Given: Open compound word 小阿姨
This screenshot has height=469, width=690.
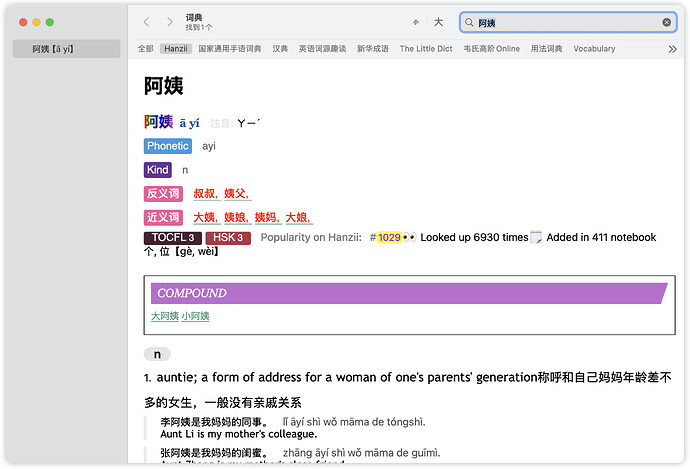Looking at the screenshot, I should coord(195,316).
